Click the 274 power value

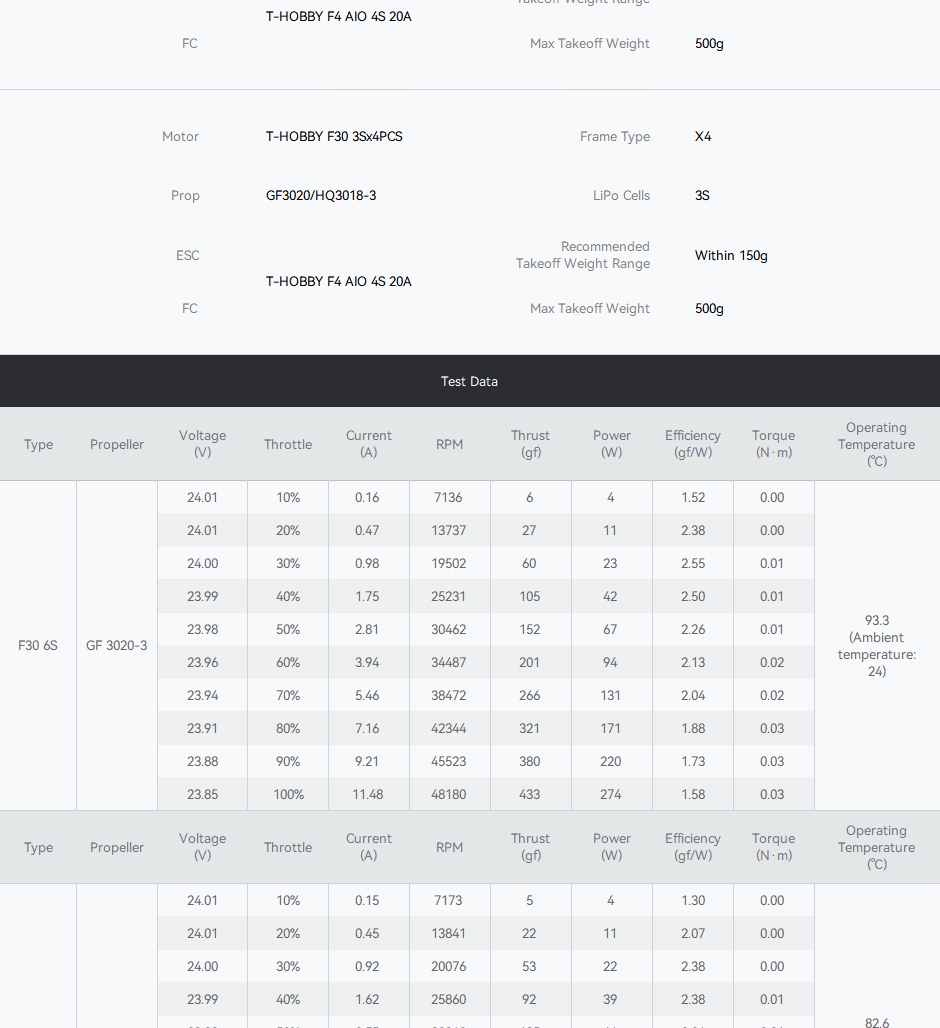(x=610, y=794)
